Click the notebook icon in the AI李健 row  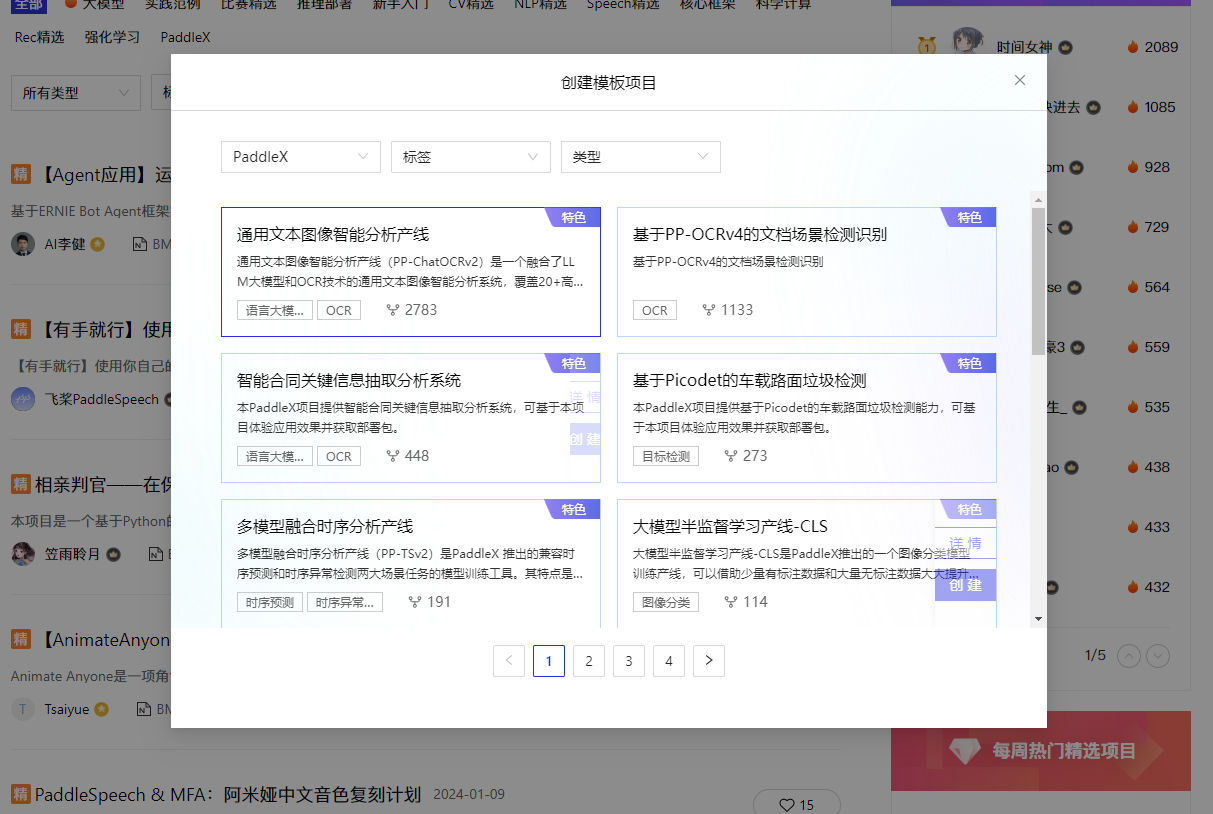point(141,244)
